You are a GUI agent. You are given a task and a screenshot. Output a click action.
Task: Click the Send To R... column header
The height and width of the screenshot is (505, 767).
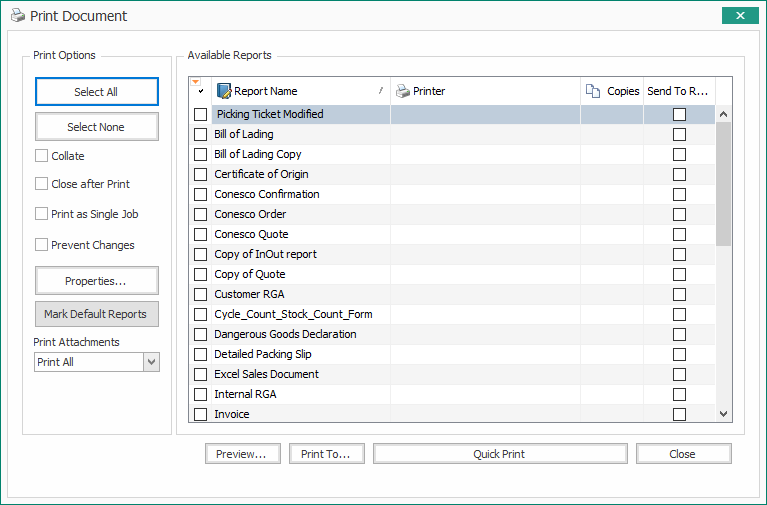678,91
